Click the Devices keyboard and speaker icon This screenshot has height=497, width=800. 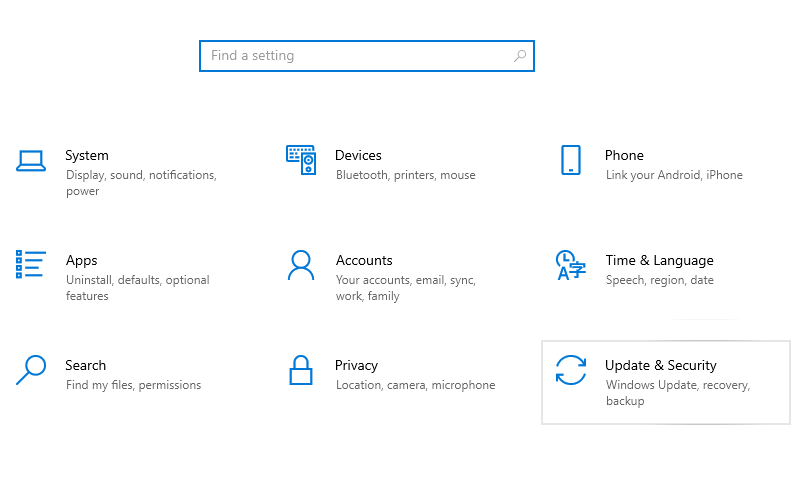click(301, 160)
